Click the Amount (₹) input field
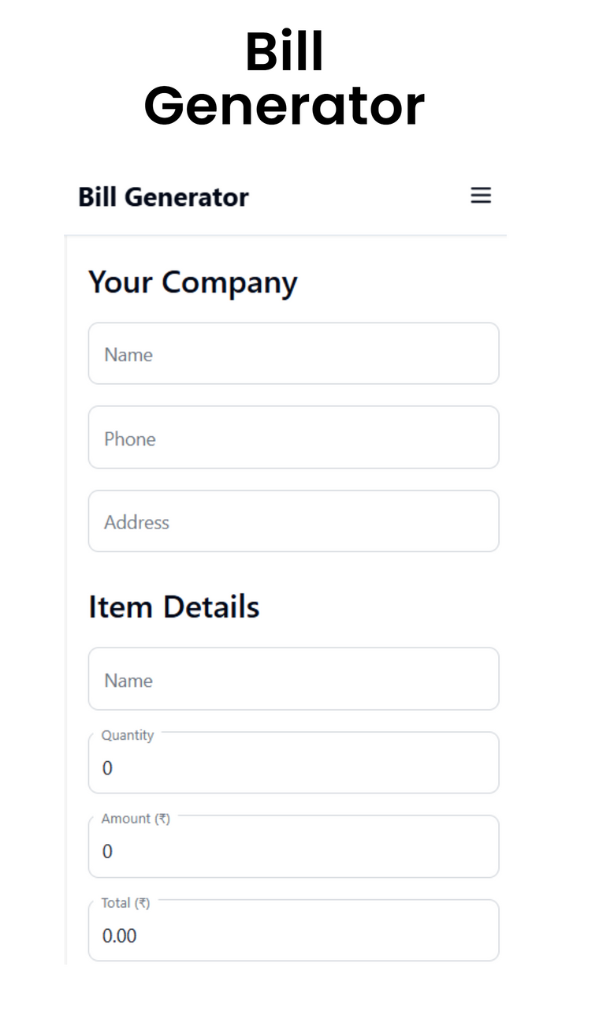Screen dimensions: 600x1024 (293, 851)
